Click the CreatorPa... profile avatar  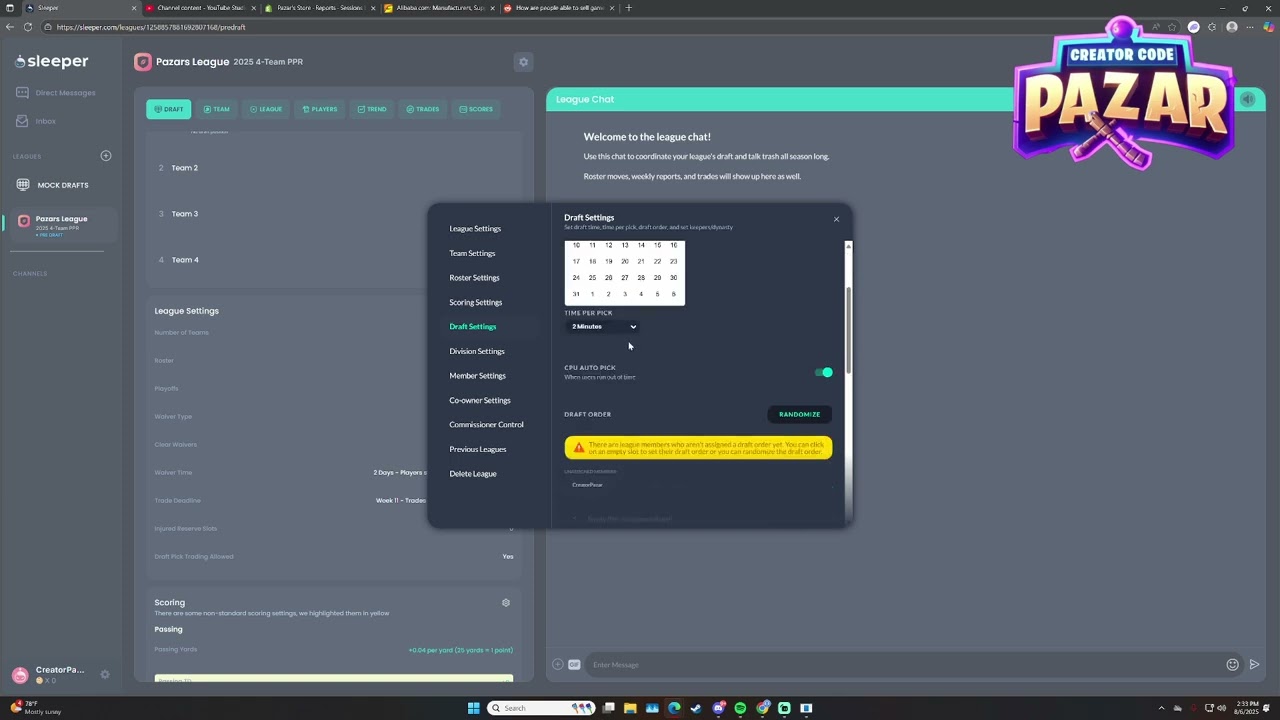pos(20,675)
